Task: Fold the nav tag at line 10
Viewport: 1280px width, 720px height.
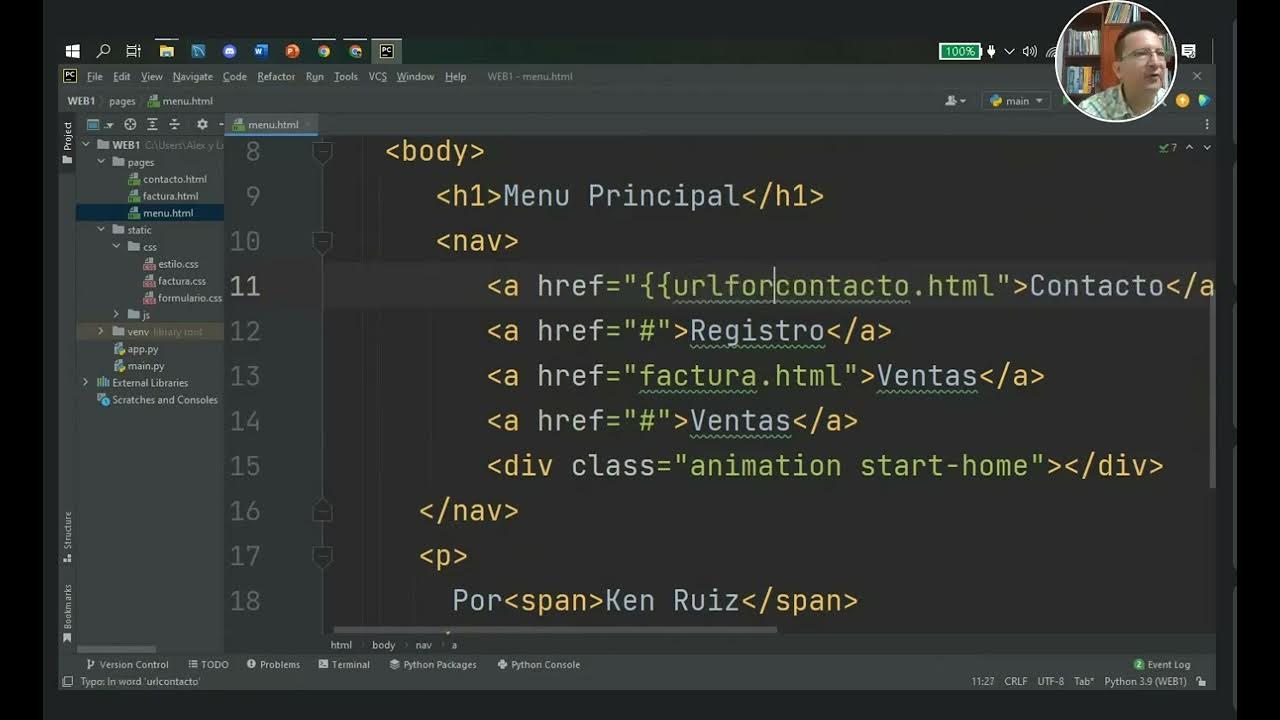Action: point(322,241)
